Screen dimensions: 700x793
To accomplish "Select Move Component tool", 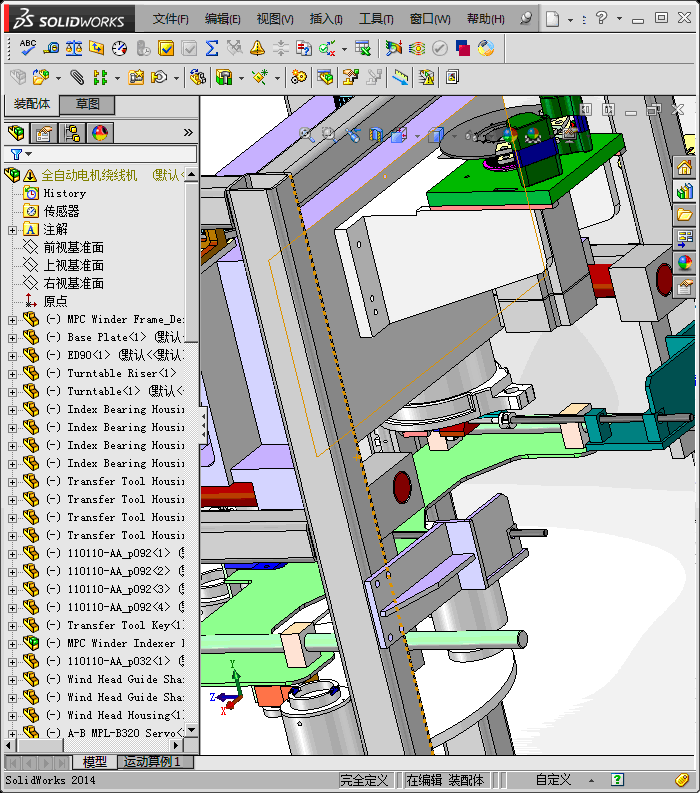I will tap(159, 77).
